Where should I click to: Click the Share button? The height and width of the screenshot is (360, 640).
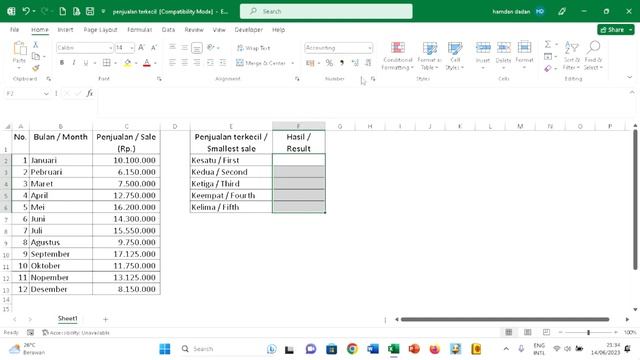point(616,30)
